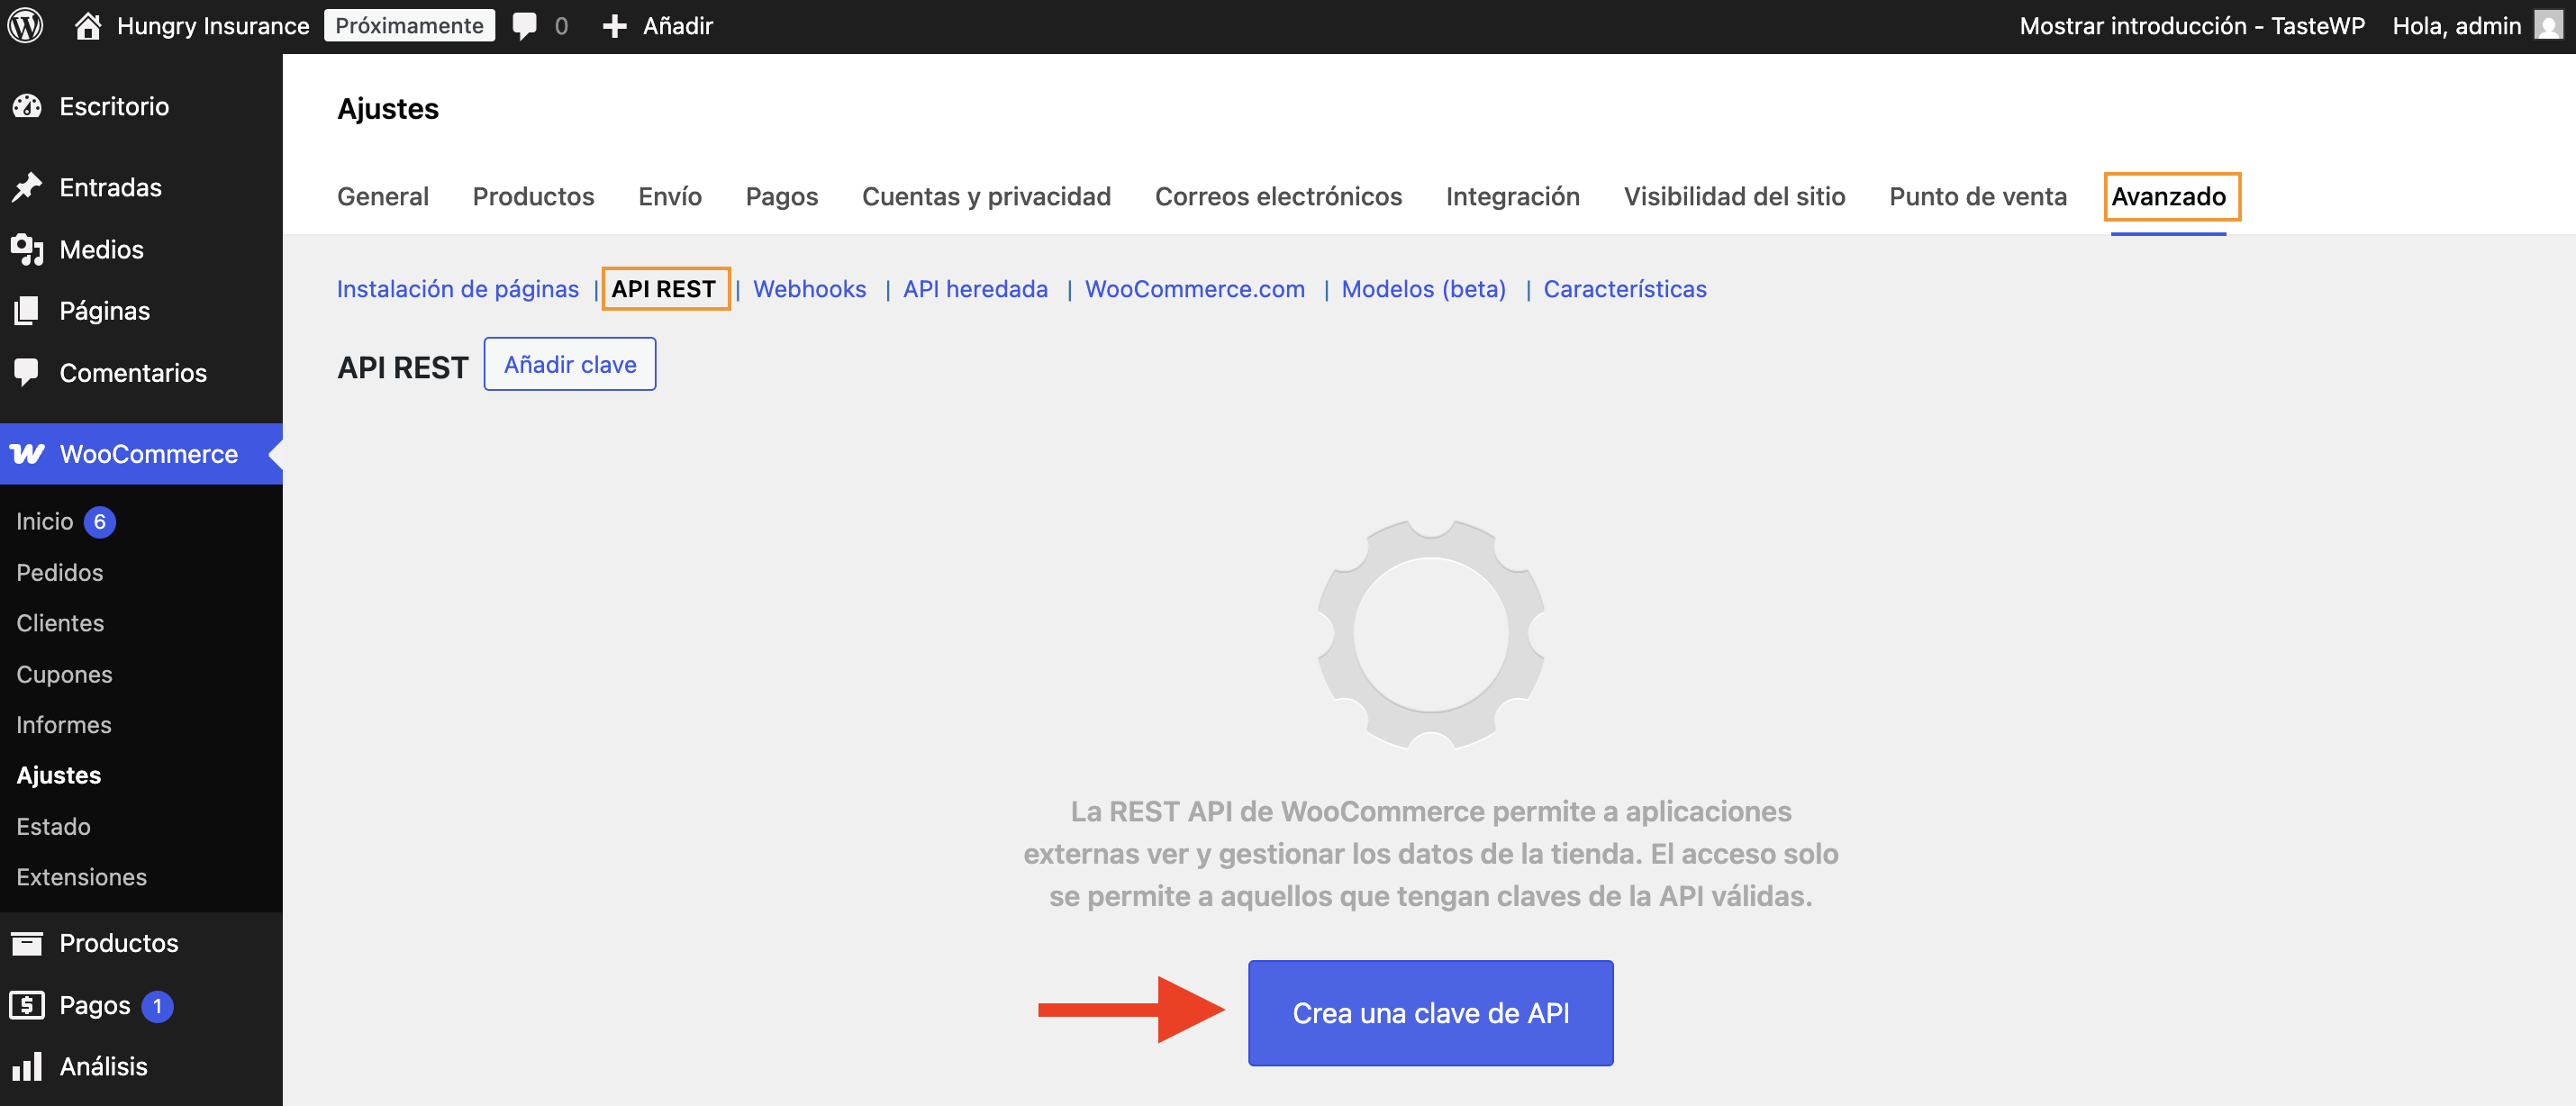The width and height of the screenshot is (2576, 1106).
Task: Open the Hungry Insurance site home icon
Action: 88,25
